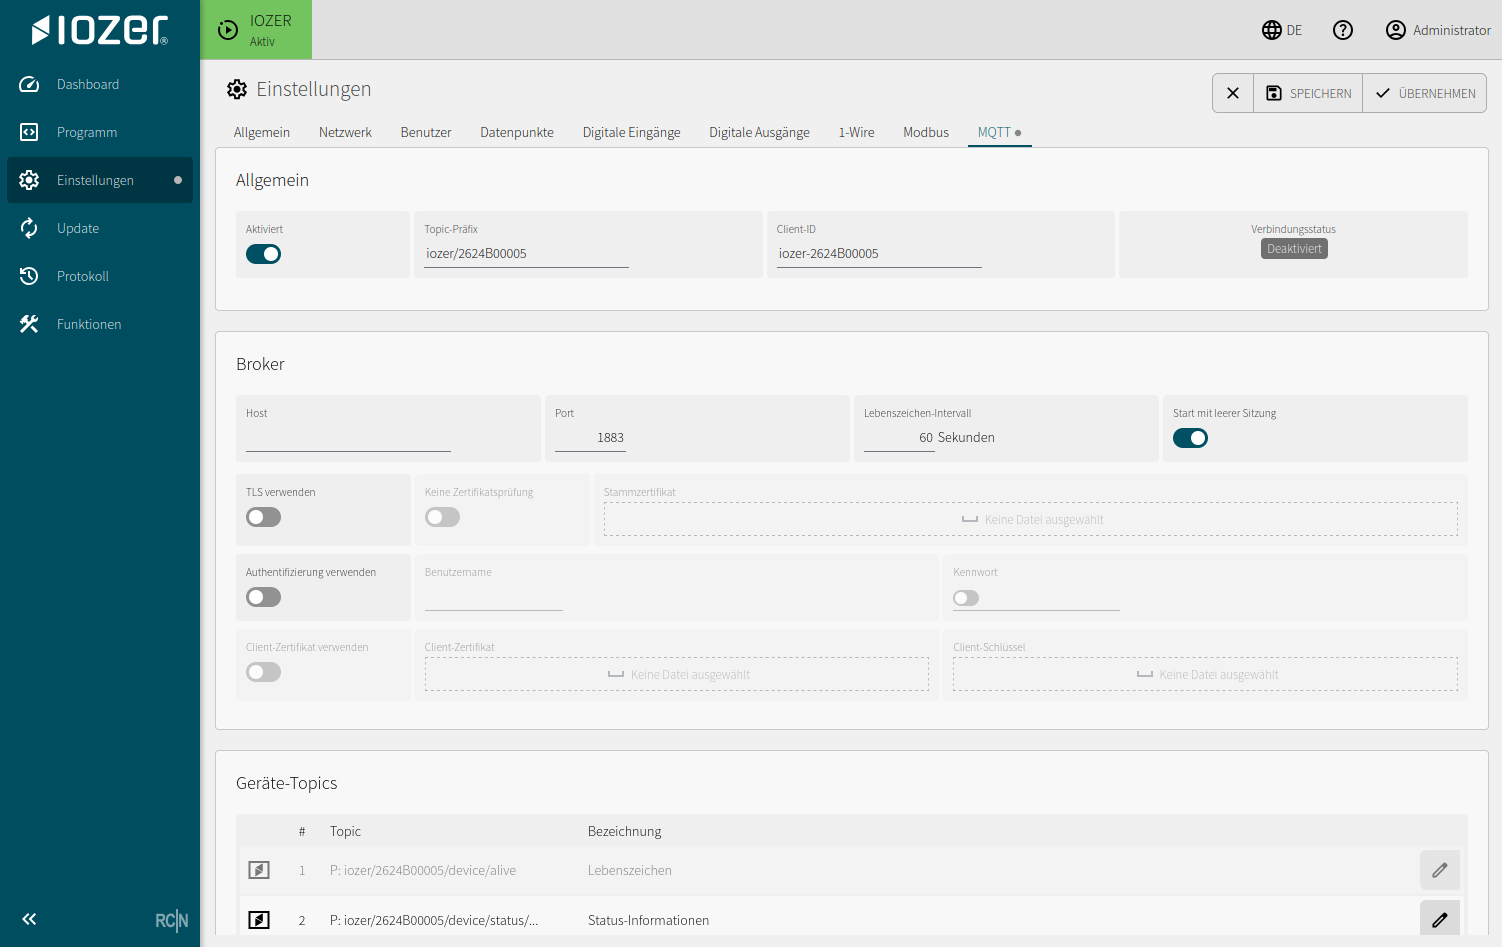Open the Benutzer tab
The image size is (1502, 947).
[x=426, y=132]
